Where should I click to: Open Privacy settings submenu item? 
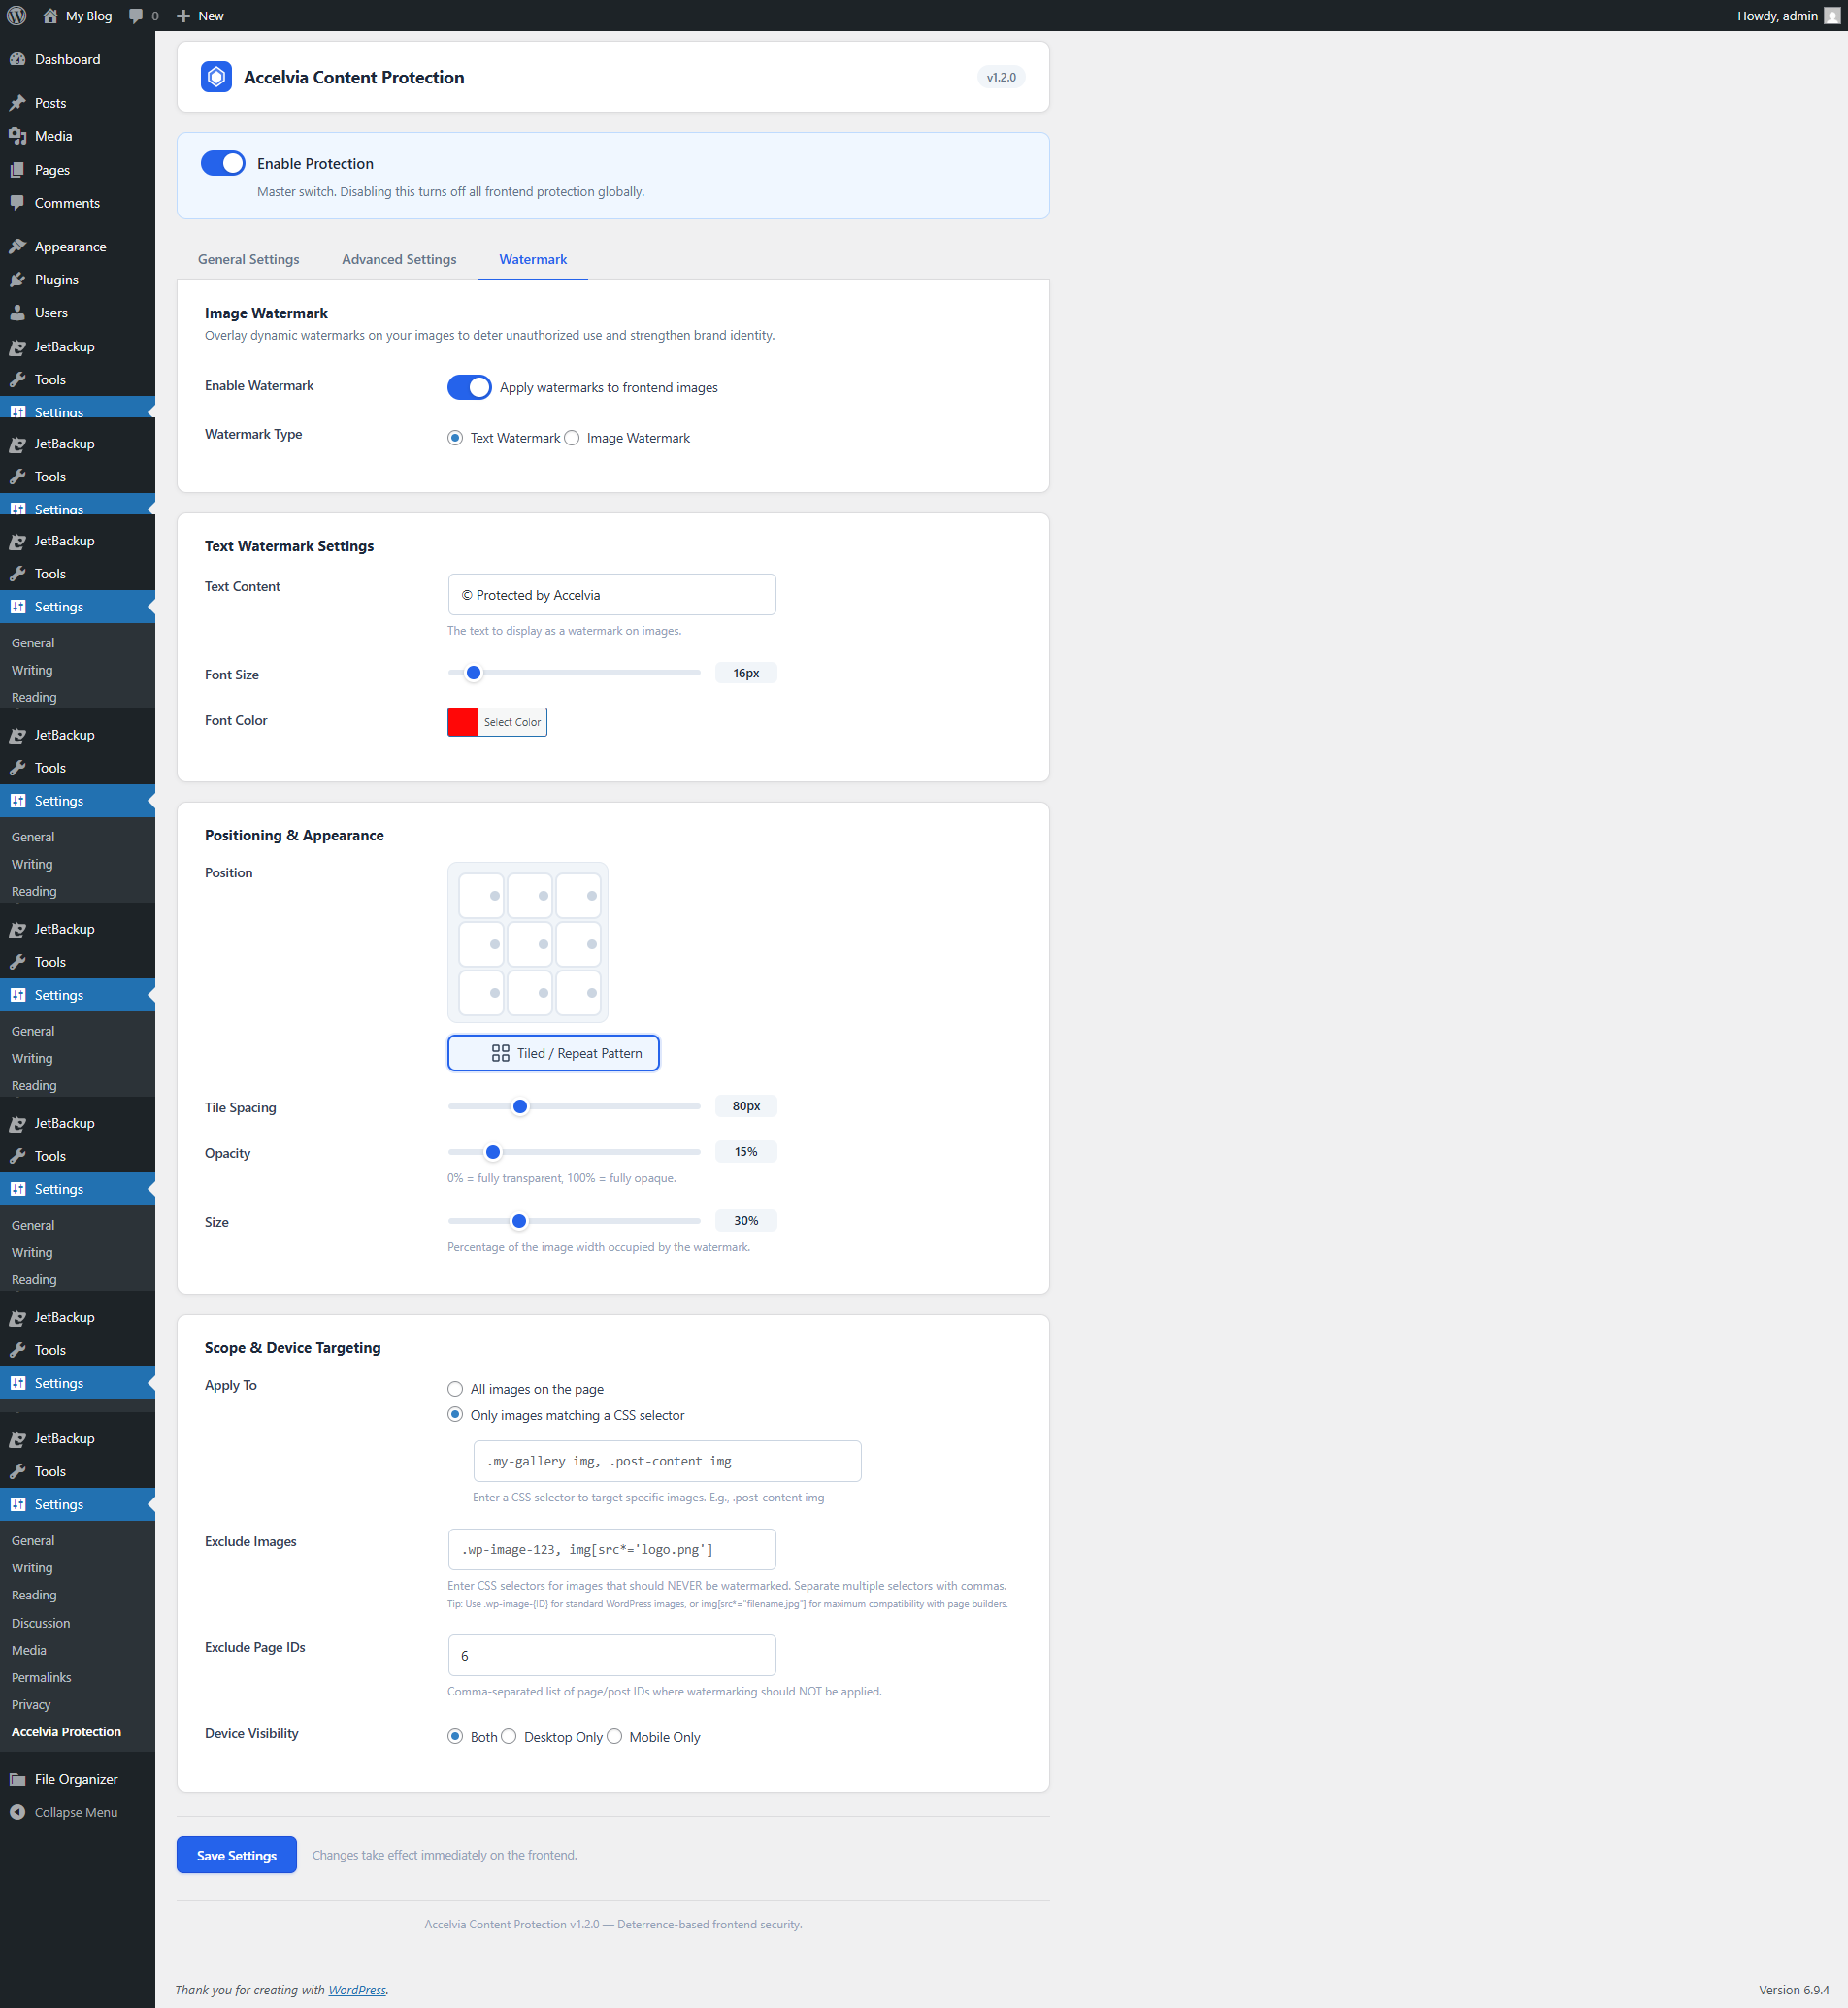click(31, 1704)
